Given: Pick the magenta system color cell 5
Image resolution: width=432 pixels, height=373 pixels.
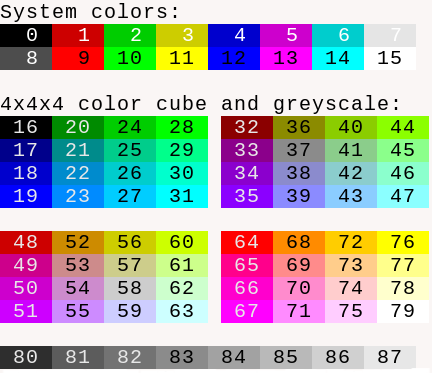Looking at the screenshot, I should pos(286,35).
